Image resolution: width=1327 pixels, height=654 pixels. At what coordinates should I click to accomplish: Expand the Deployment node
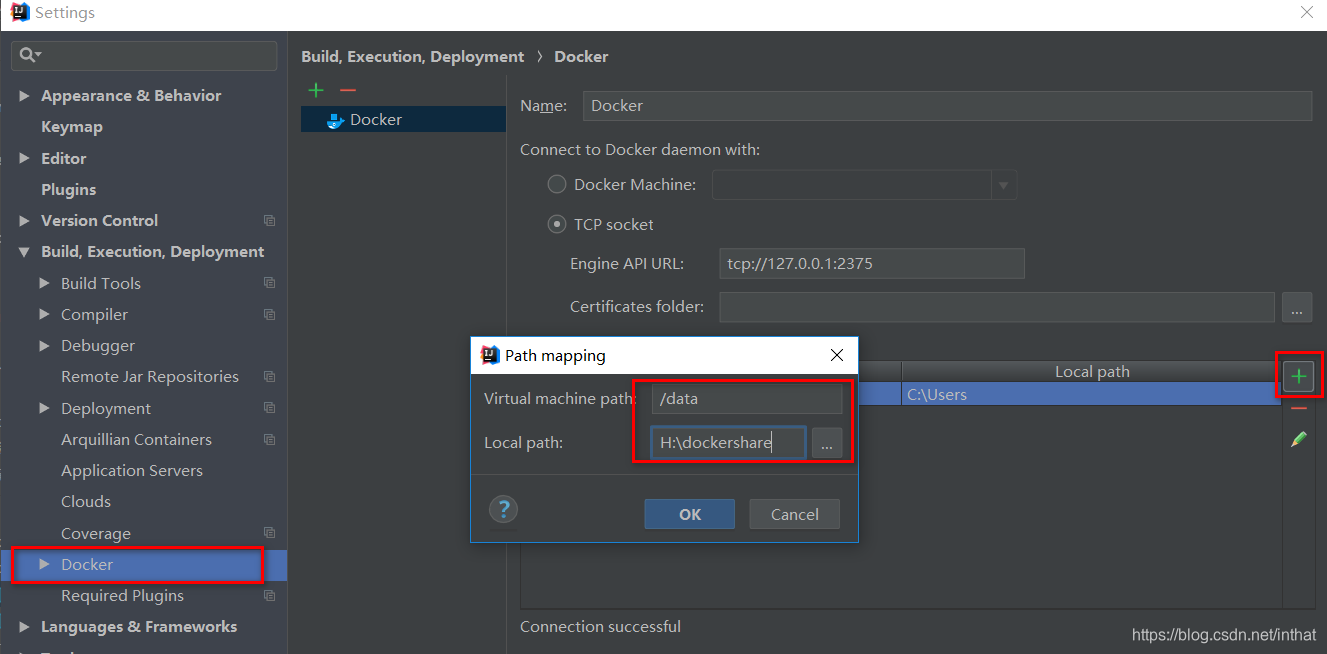coord(44,408)
